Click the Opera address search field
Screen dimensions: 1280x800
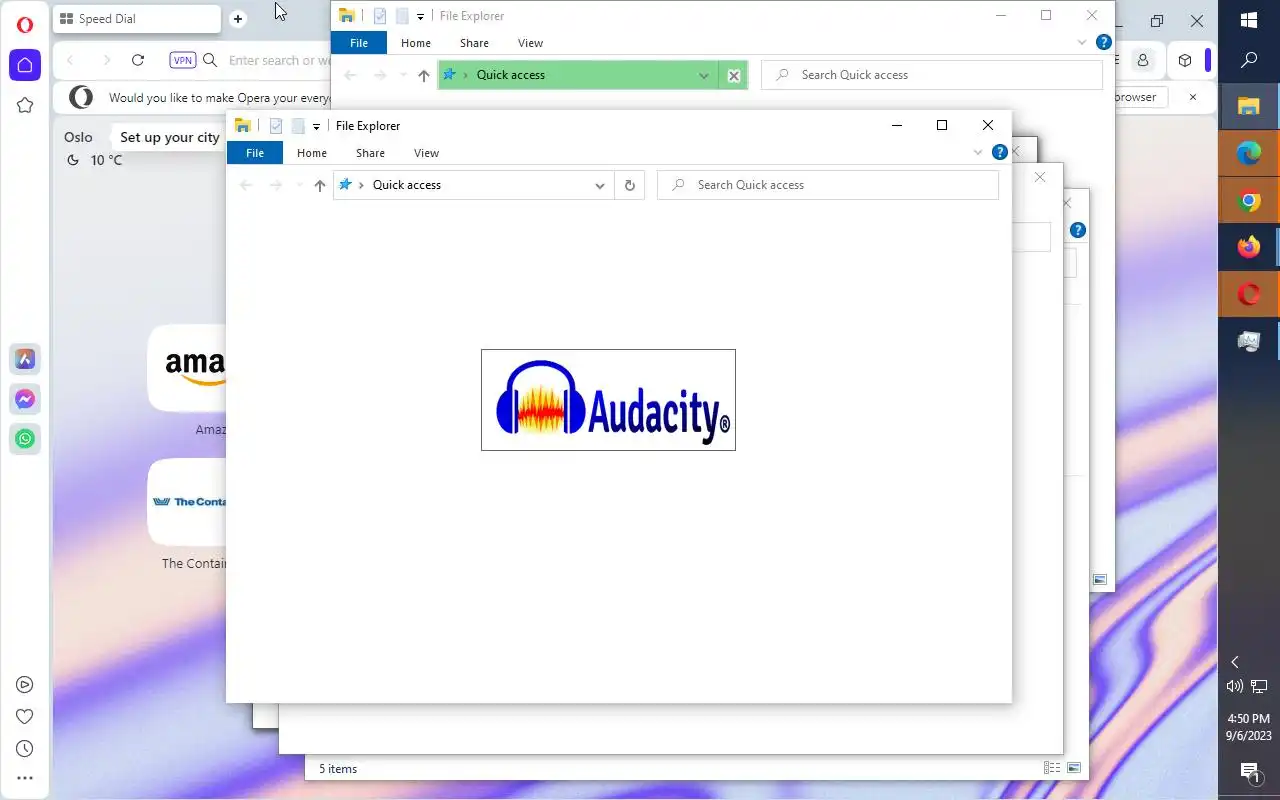280,60
